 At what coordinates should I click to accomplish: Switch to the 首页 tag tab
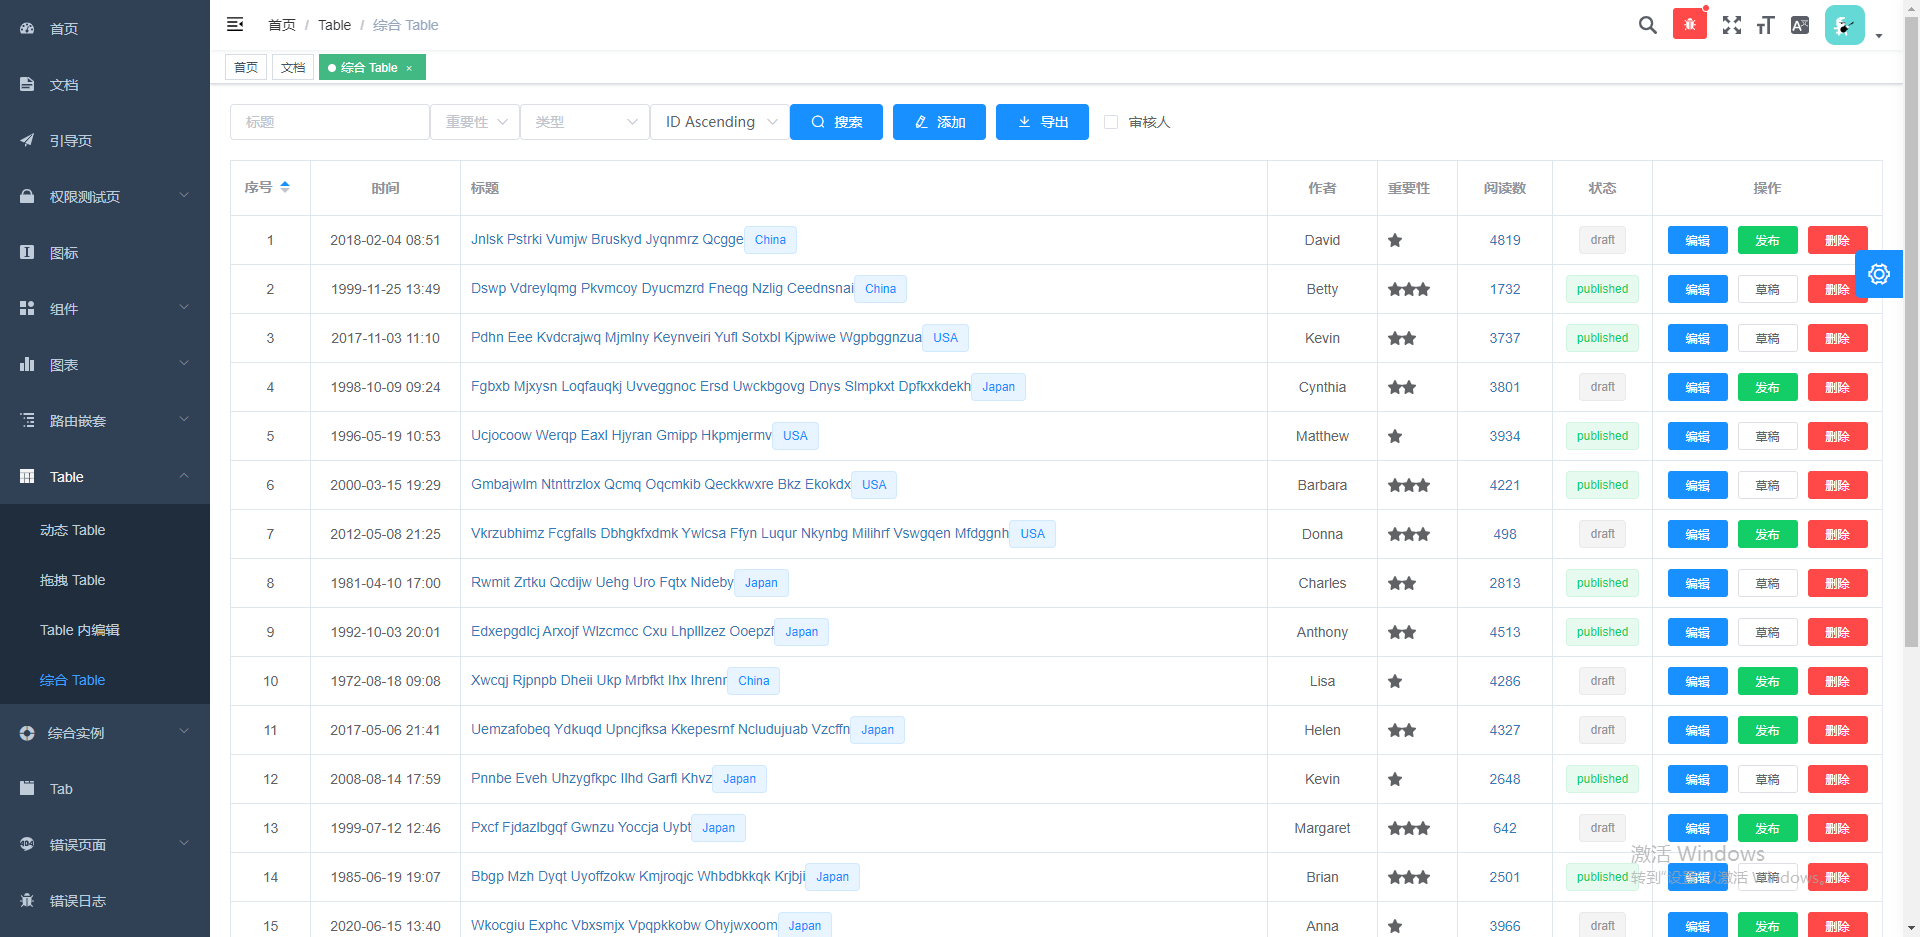click(x=246, y=67)
